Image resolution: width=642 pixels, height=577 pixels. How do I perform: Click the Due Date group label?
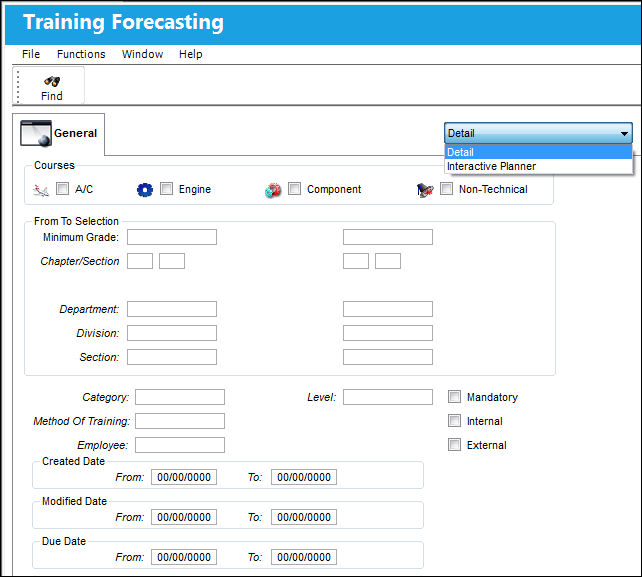click(64, 541)
